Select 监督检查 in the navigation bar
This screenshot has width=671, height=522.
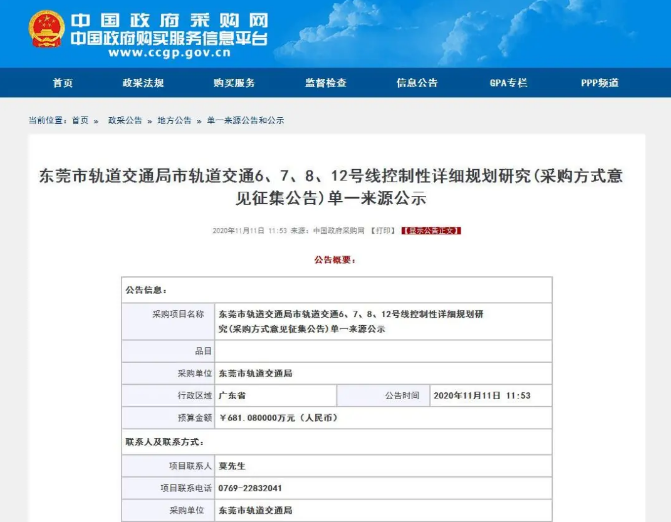point(325,83)
